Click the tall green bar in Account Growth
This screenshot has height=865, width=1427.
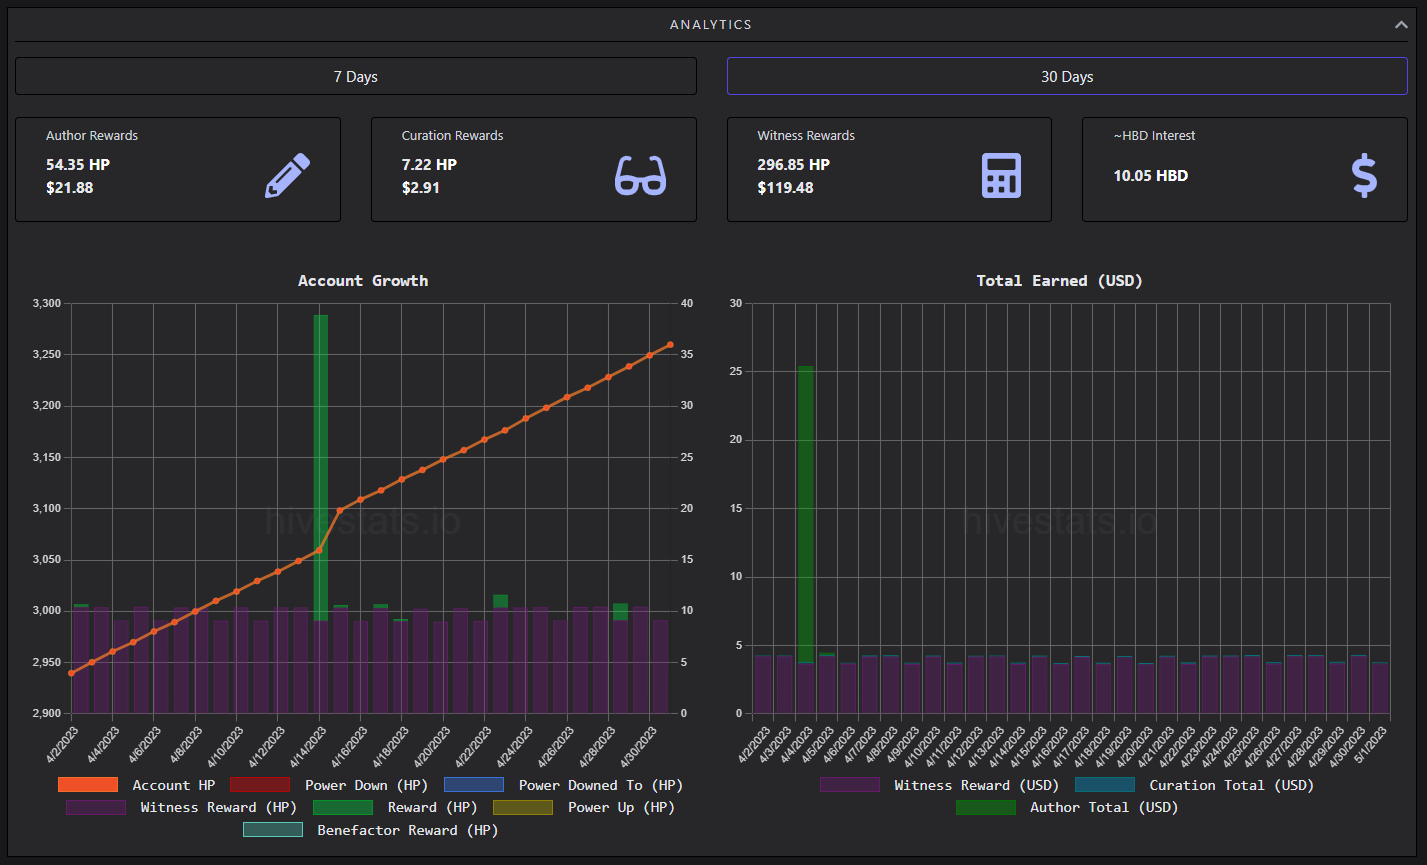click(x=321, y=467)
